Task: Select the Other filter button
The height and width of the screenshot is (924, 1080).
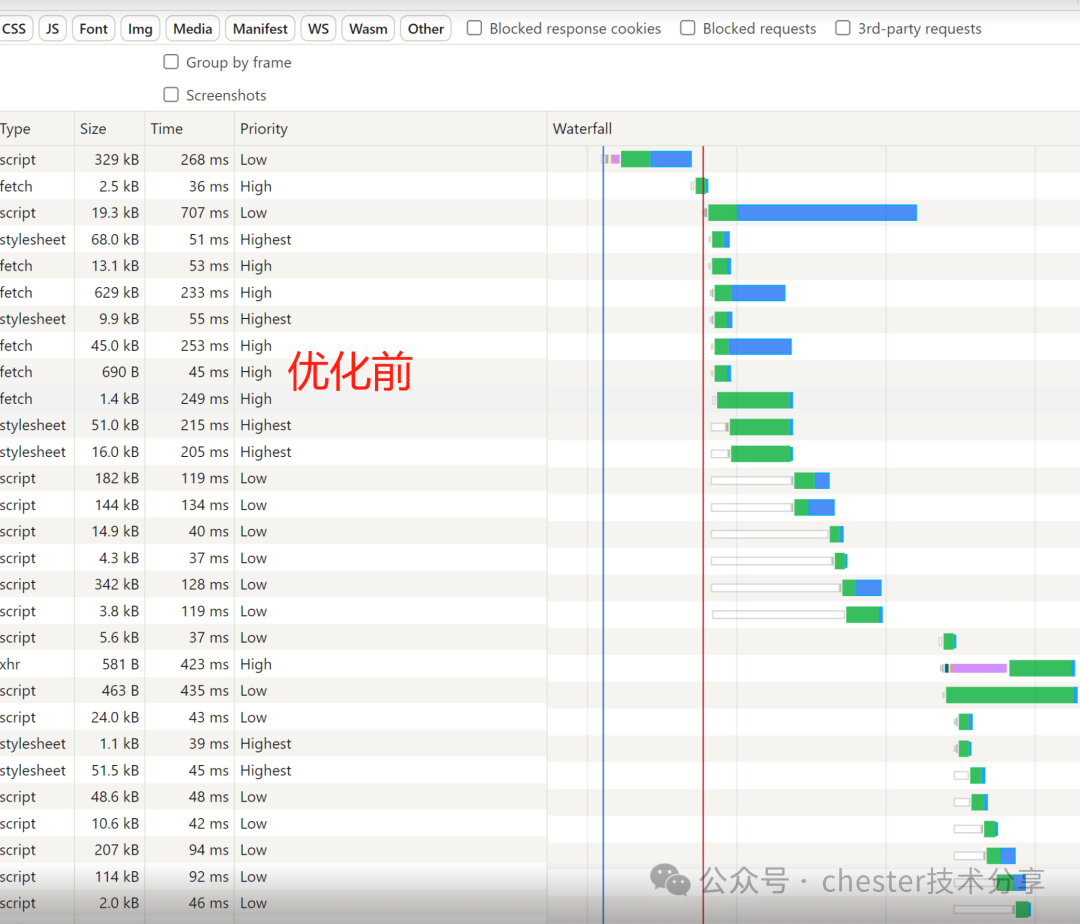Action: point(426,29)
